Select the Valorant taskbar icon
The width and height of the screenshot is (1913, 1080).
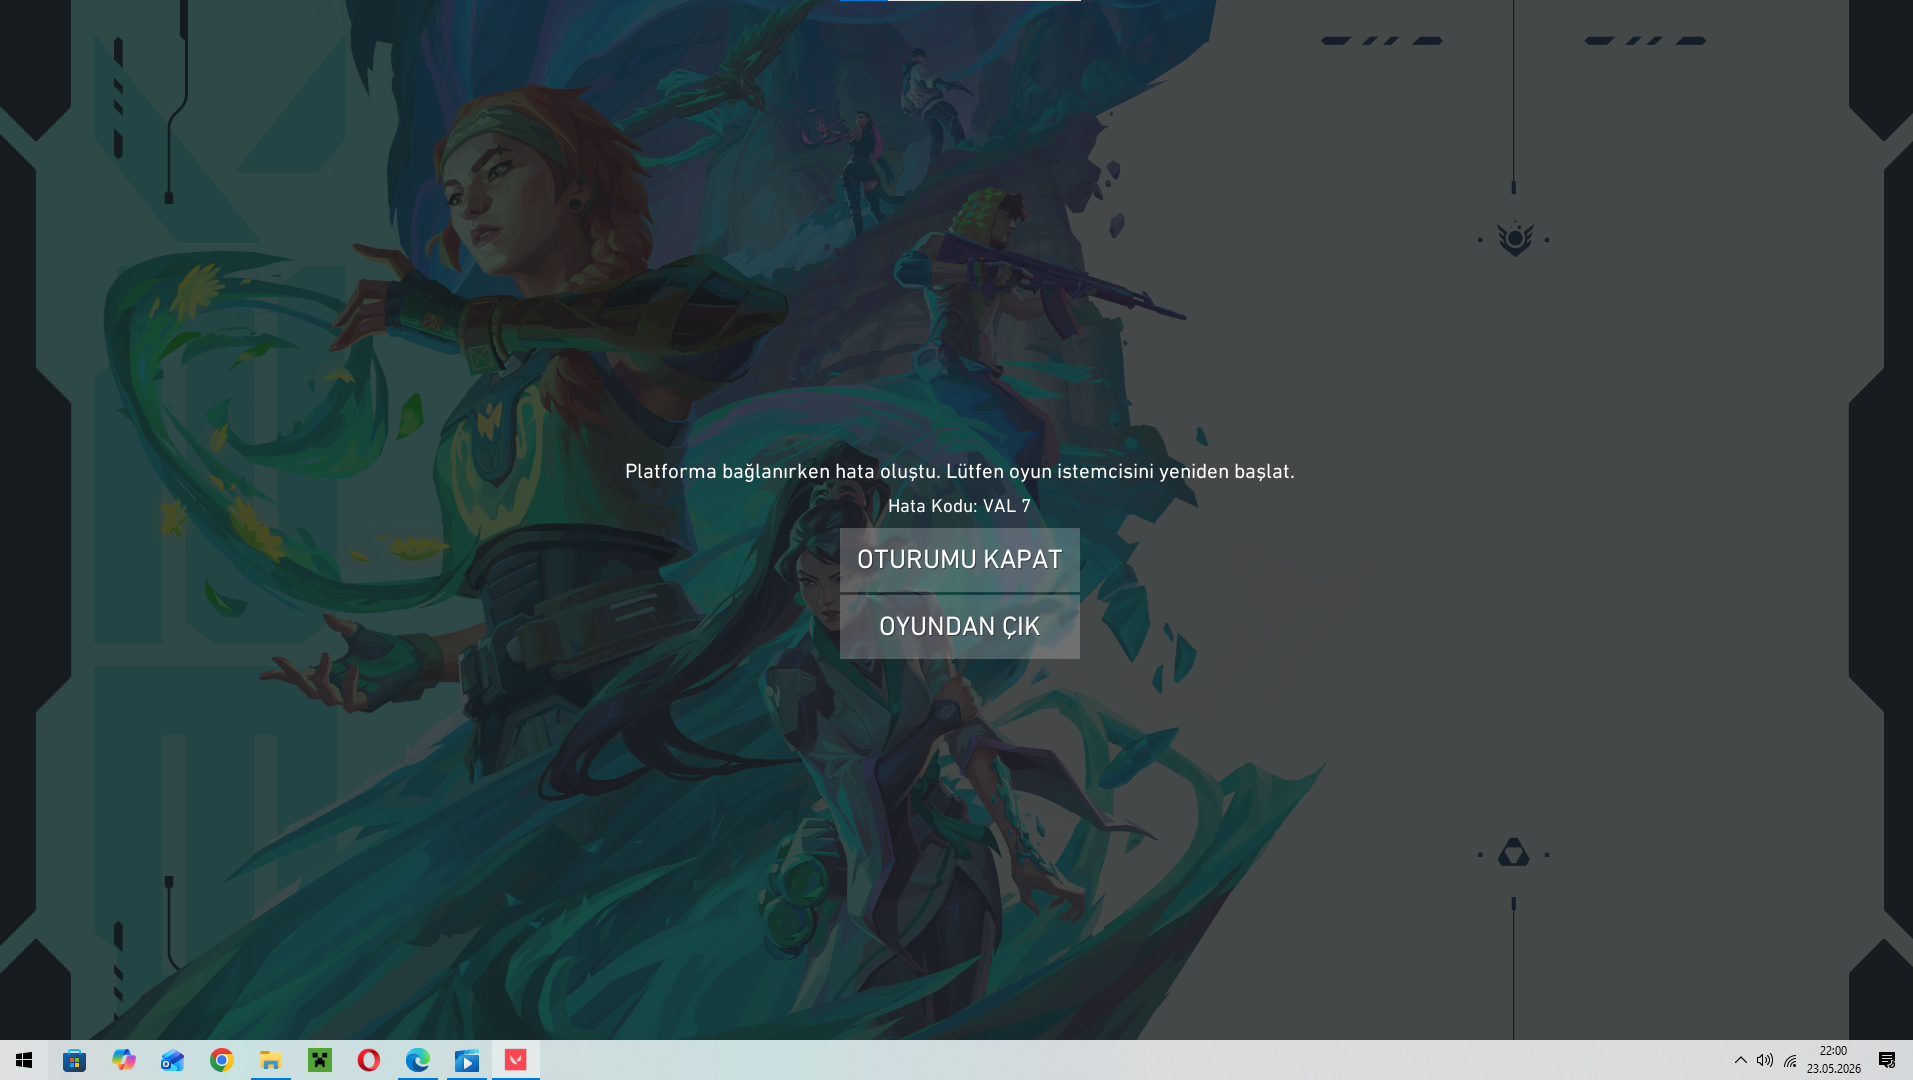[x=515, y=1060]
